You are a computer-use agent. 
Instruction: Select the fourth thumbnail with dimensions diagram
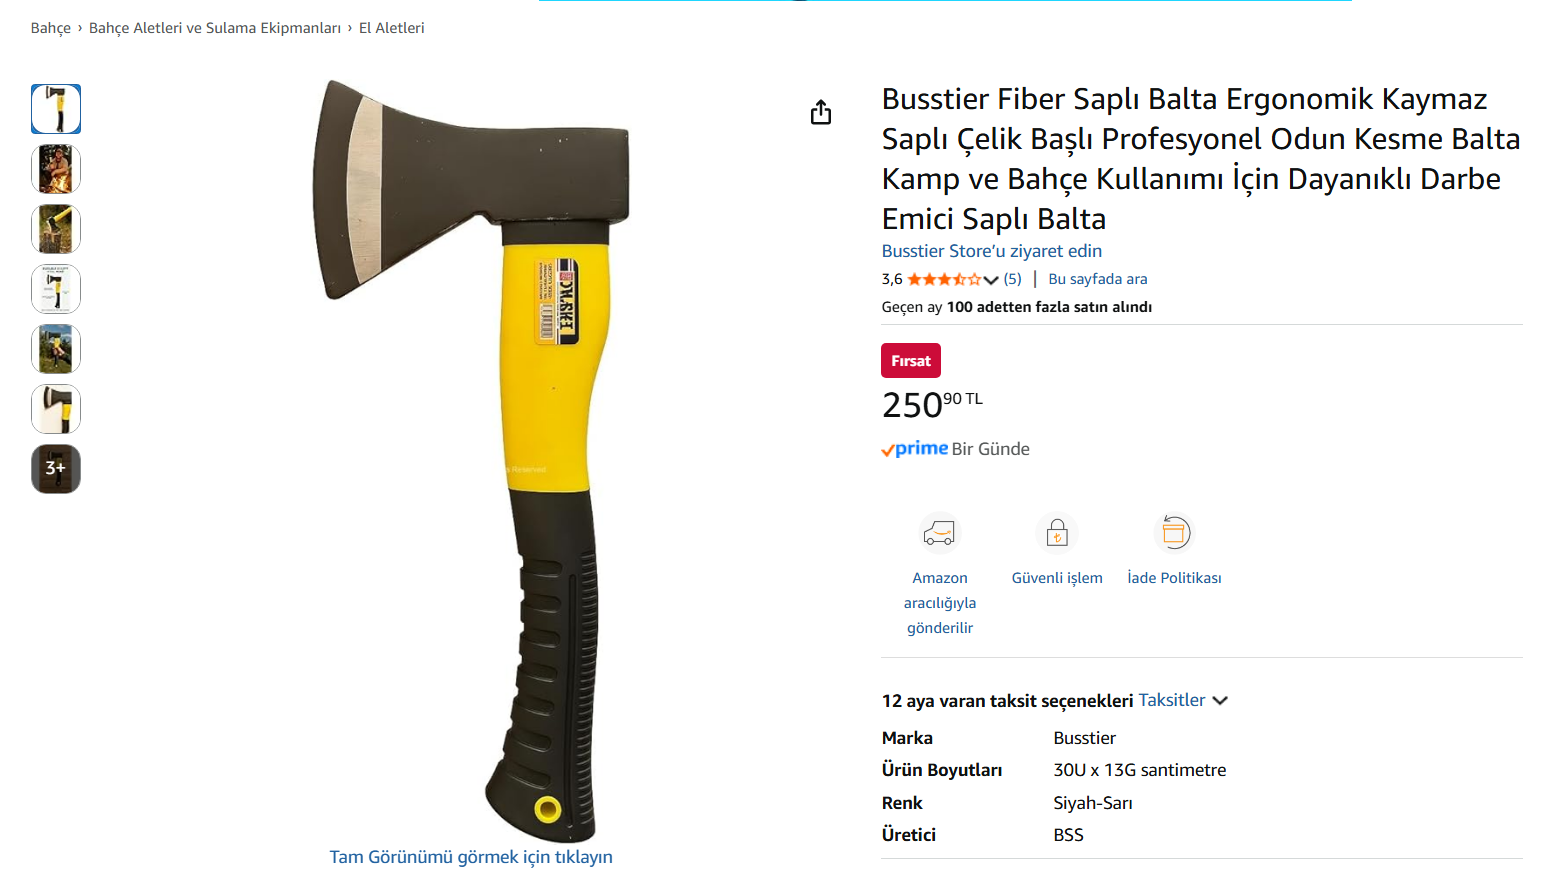[x=56, y=289]
